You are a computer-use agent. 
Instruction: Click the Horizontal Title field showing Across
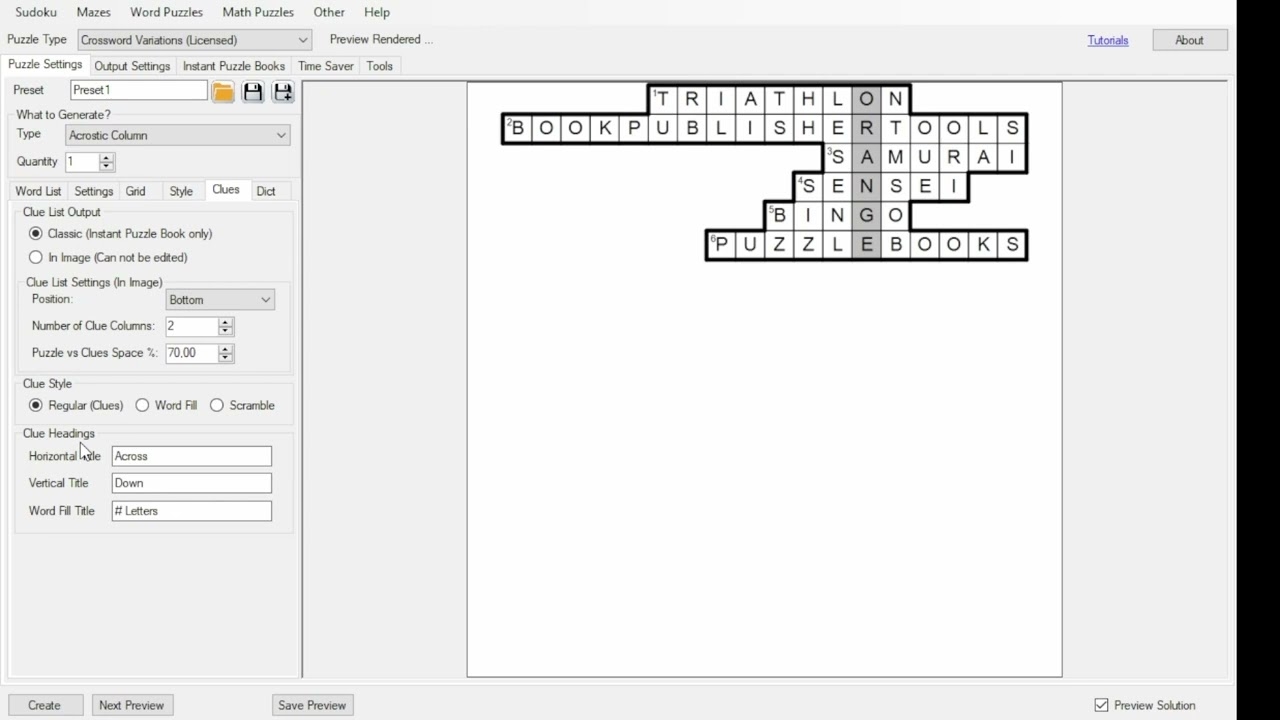(x=191, y=455)
